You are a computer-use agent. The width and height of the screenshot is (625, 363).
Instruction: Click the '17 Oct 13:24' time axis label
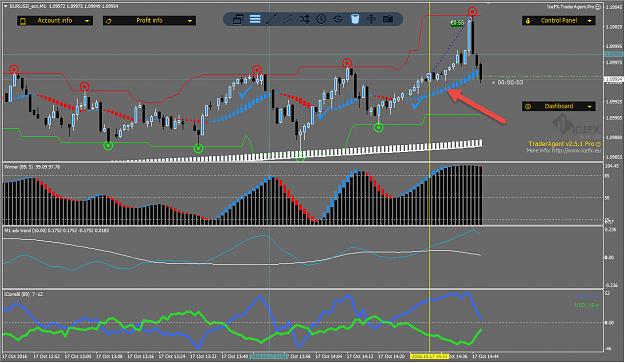(172, 356)
